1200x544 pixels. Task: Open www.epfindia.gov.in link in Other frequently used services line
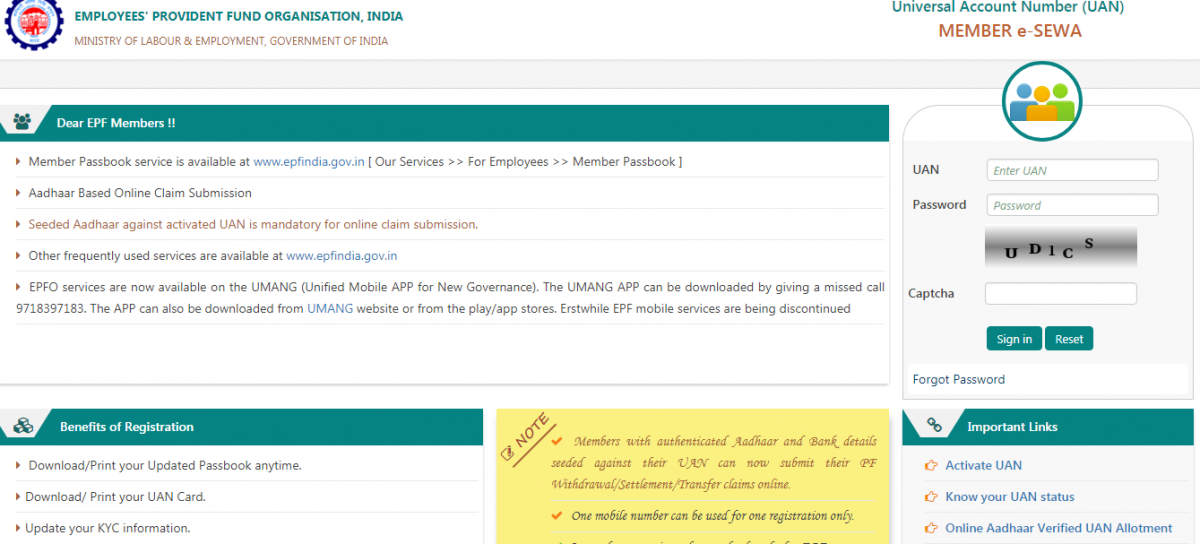pyautogui.click(x=342, y=255)
